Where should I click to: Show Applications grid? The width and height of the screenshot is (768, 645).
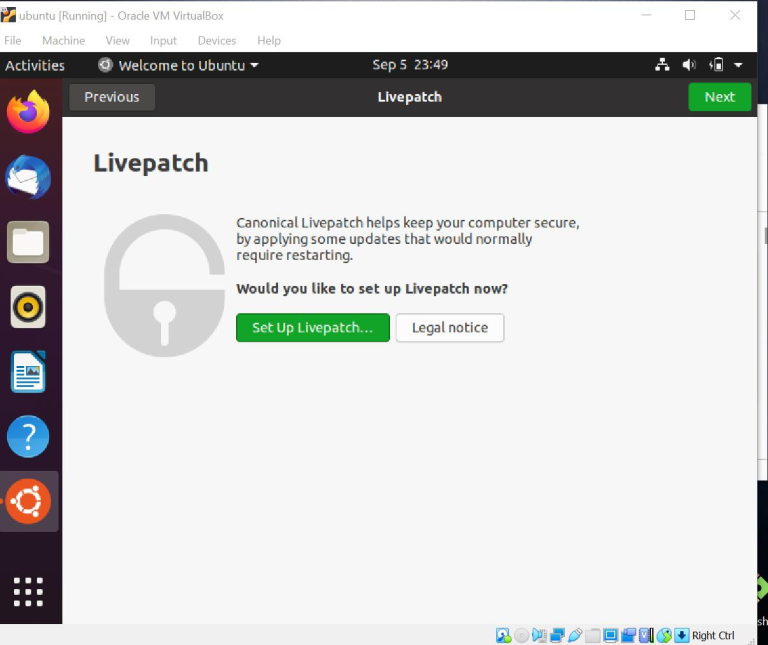point(29,591)
